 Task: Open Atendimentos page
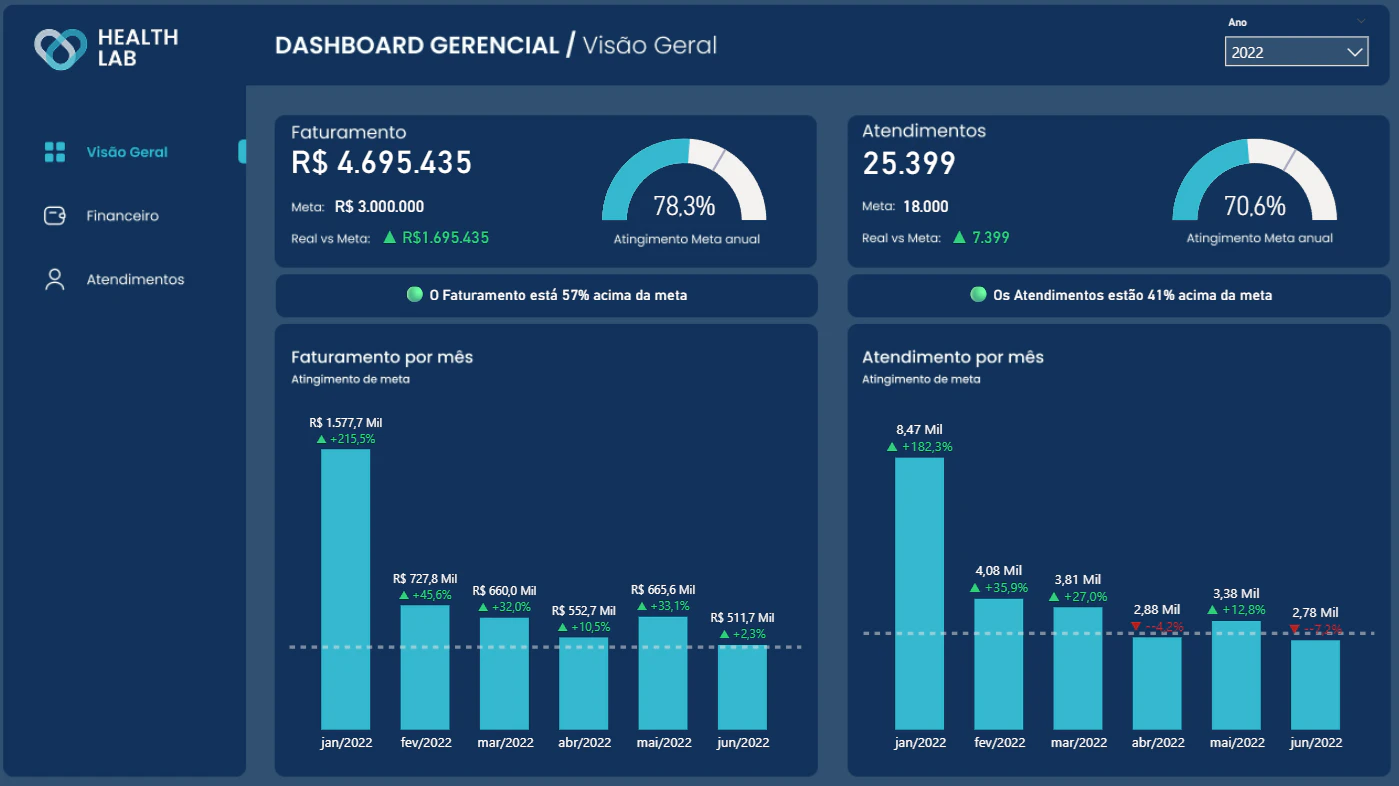[135, 279]
